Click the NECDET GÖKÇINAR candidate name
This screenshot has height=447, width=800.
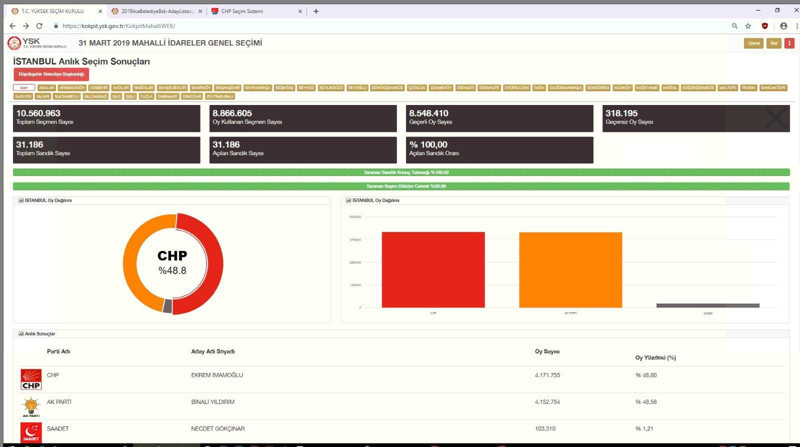coord(218,429)
